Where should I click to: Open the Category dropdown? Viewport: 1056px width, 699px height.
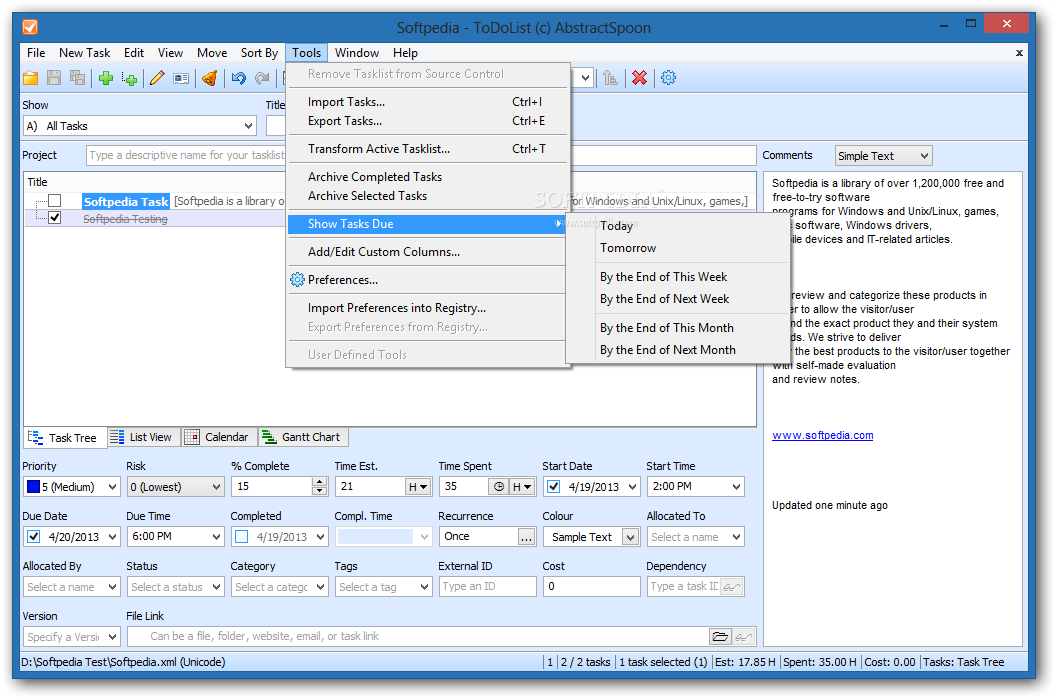click(321, 587)
